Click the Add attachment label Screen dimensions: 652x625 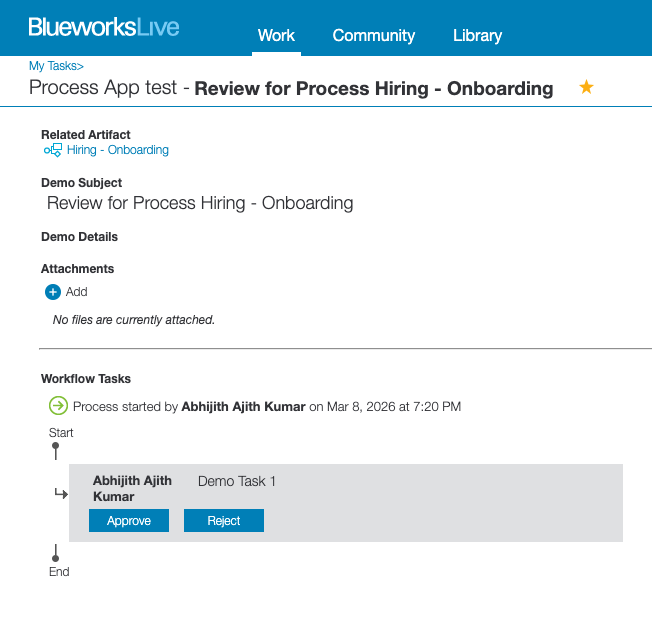tap(77, 292)
